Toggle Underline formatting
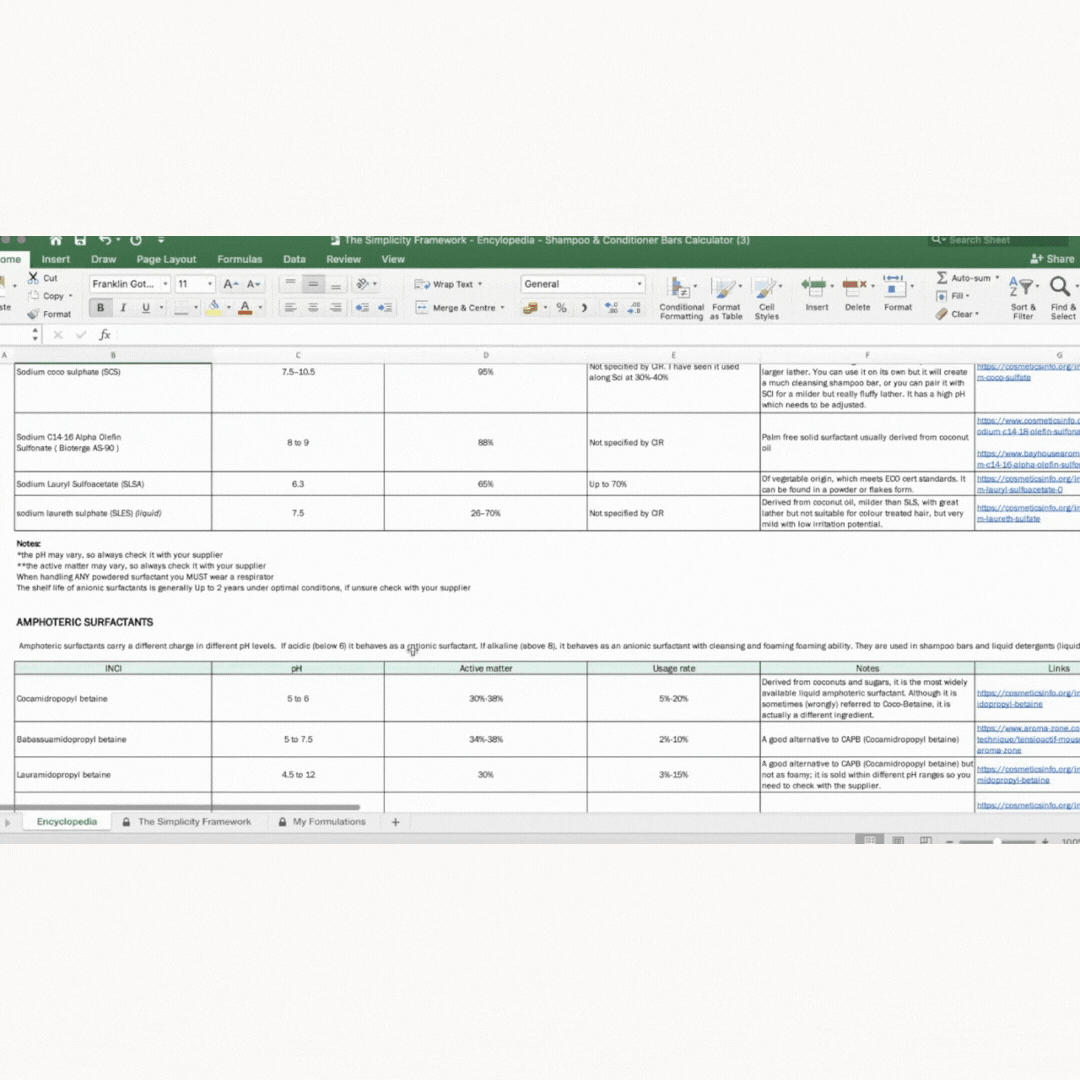The width and height of the screenshot is (1080, 1080). point(145,308)
